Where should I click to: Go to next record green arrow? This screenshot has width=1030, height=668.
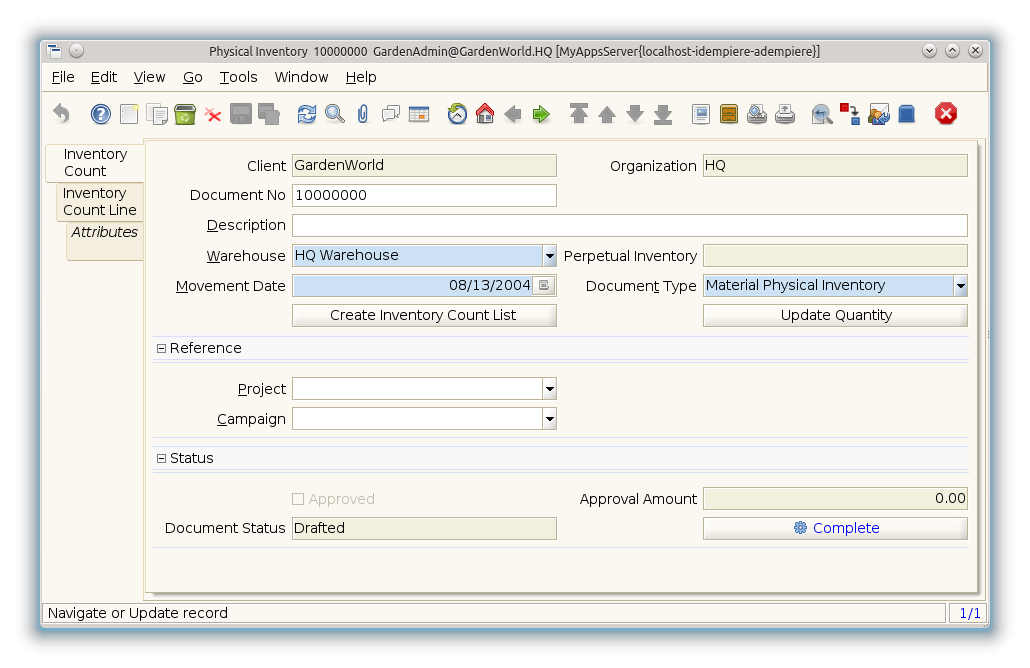(x=541, y=114)
